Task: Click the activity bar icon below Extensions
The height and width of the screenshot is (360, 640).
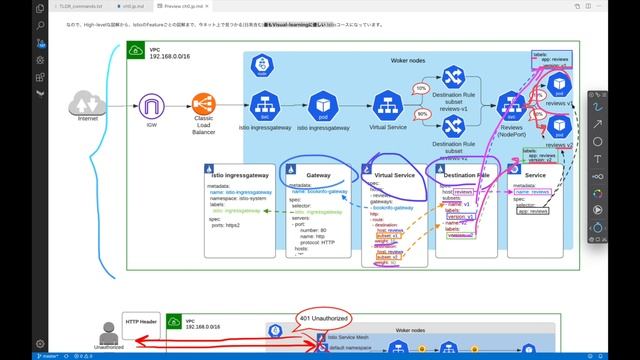Action: pos(40,93)
